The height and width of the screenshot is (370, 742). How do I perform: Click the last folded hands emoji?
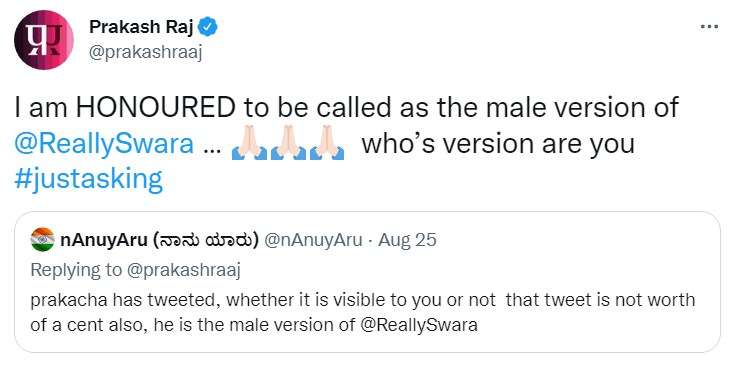[x=327, y=144]
